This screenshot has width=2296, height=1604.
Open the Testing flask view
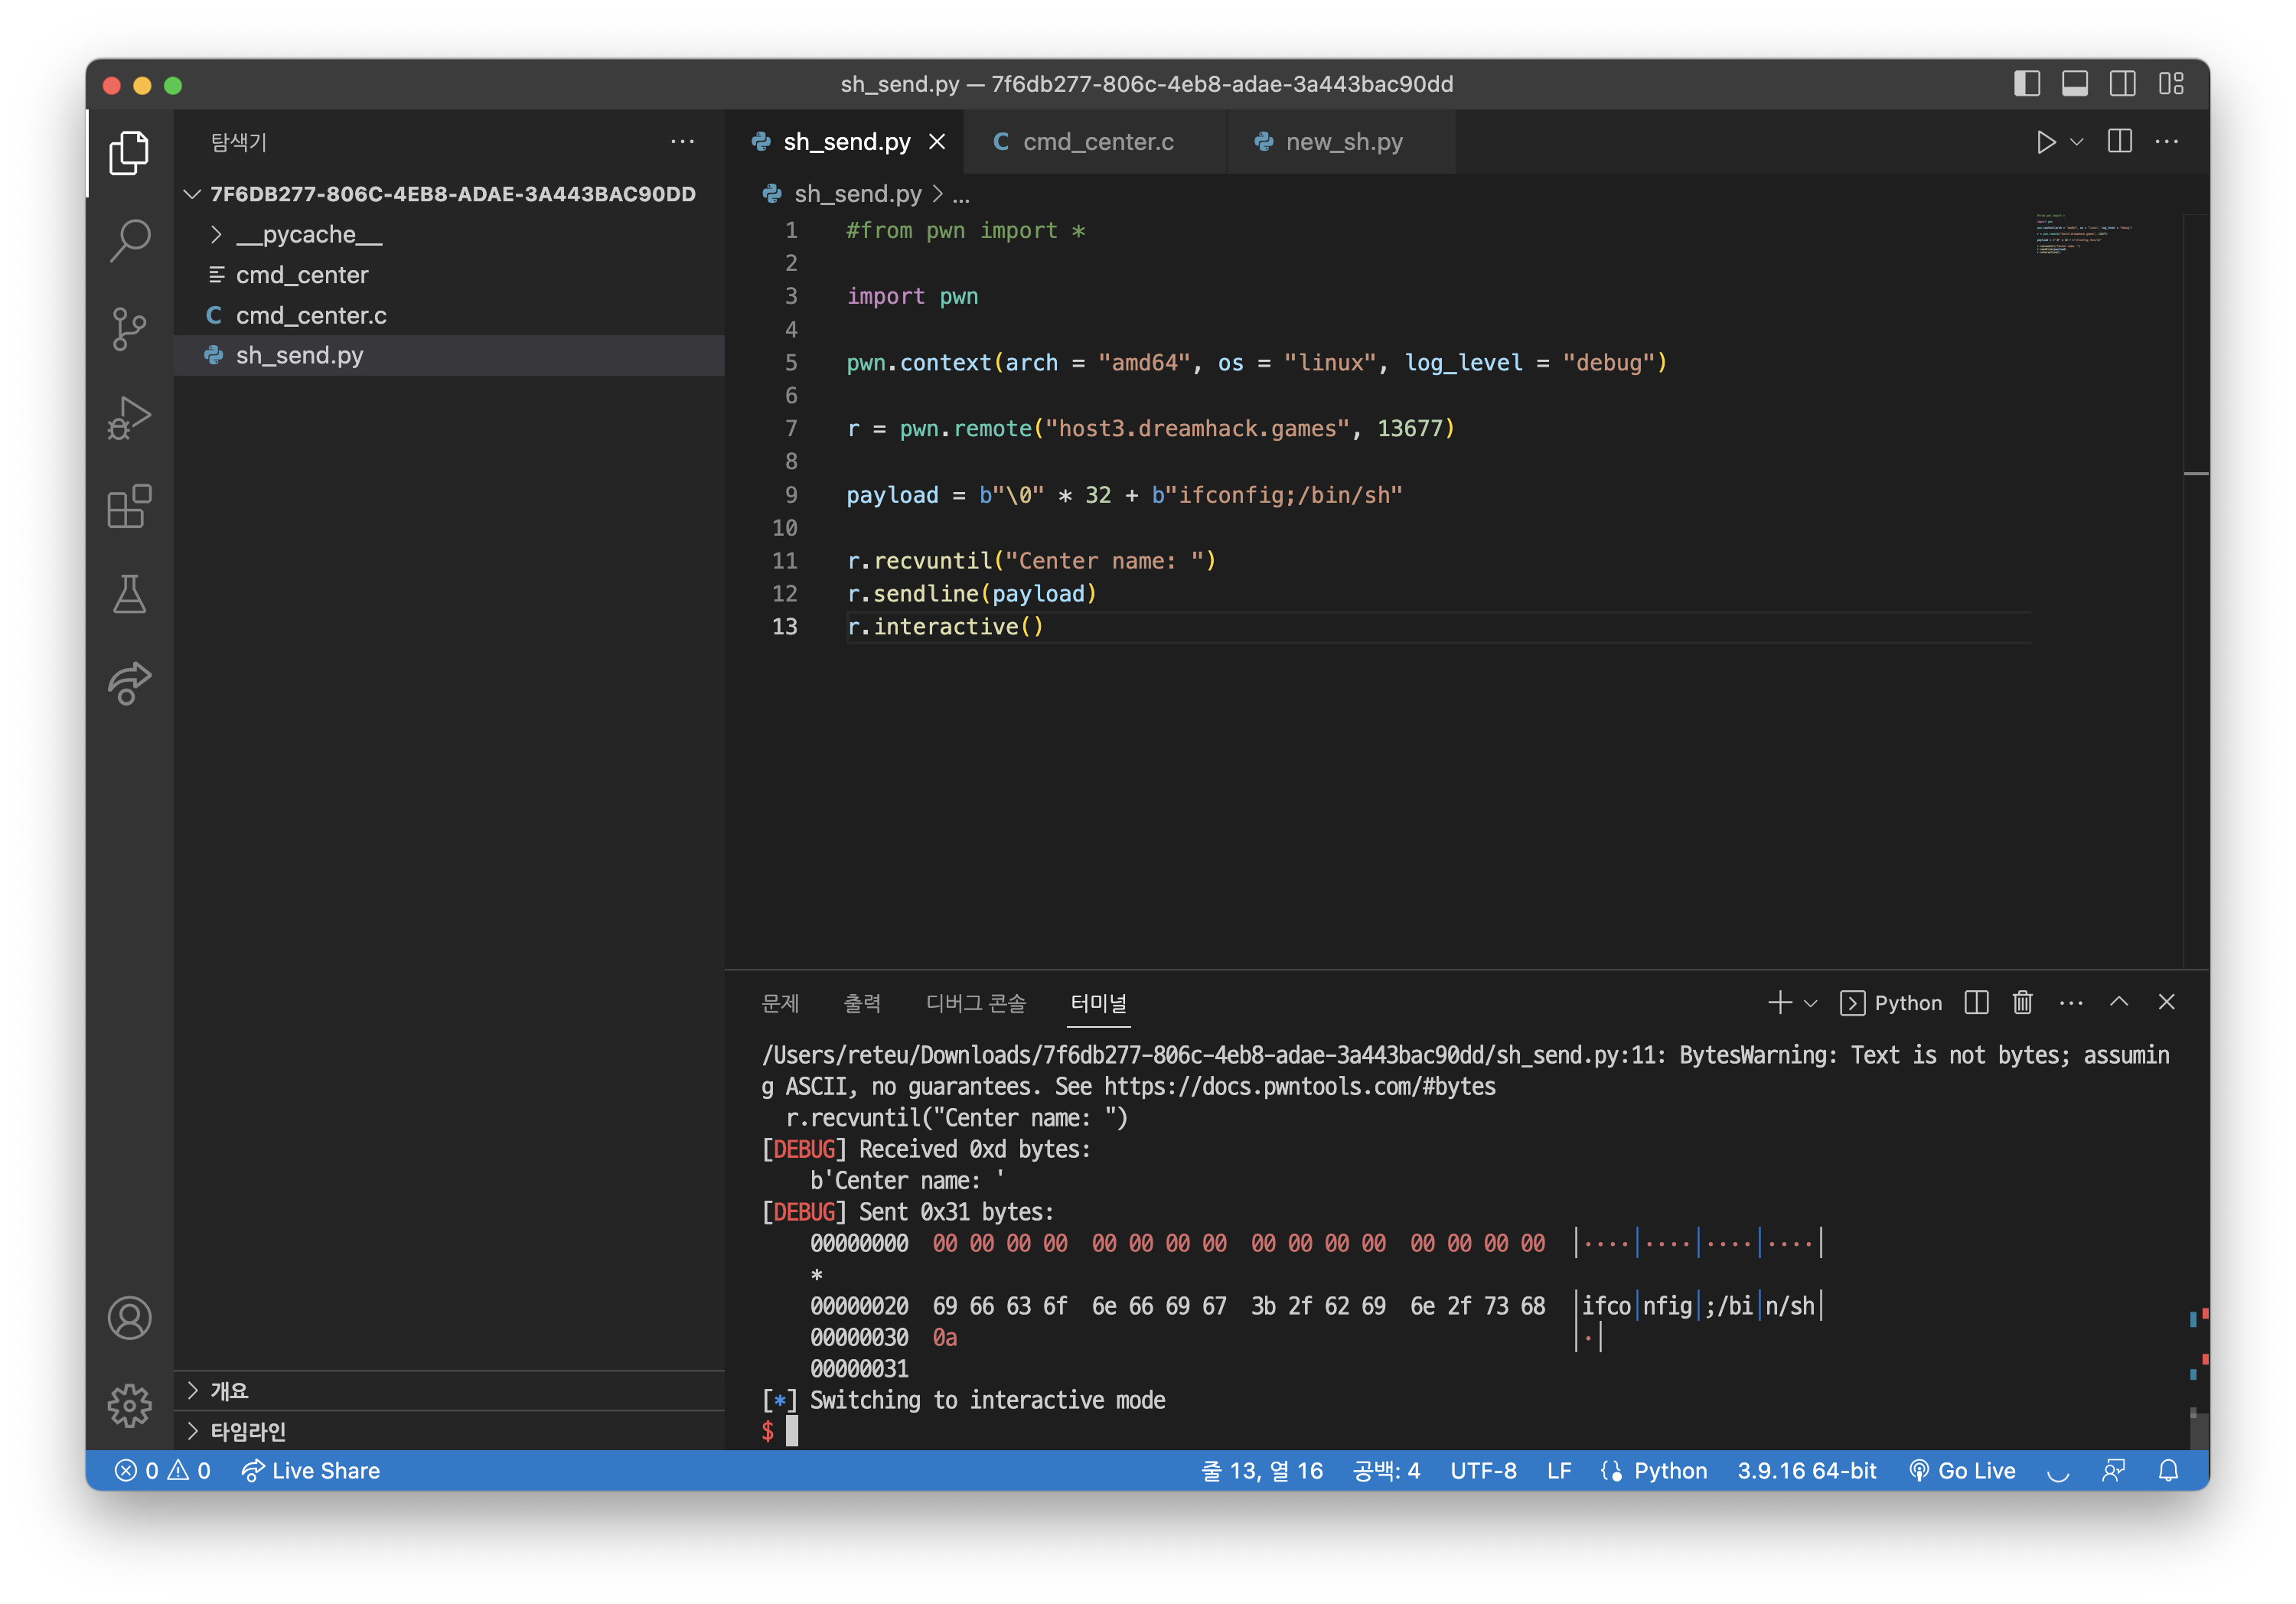click(129, 594)
